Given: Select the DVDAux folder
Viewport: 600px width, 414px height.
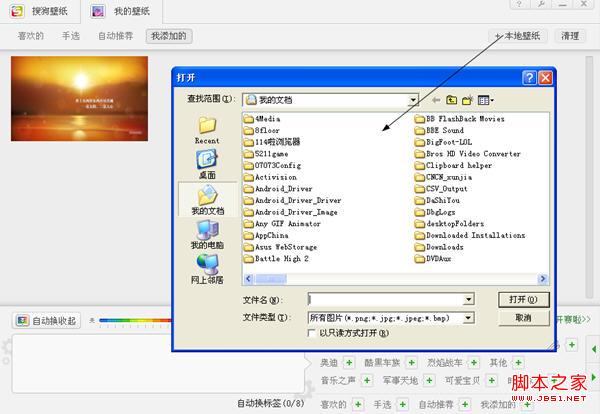Looking at the screenshot, I should pyautogui.click(x=433, y=259).
